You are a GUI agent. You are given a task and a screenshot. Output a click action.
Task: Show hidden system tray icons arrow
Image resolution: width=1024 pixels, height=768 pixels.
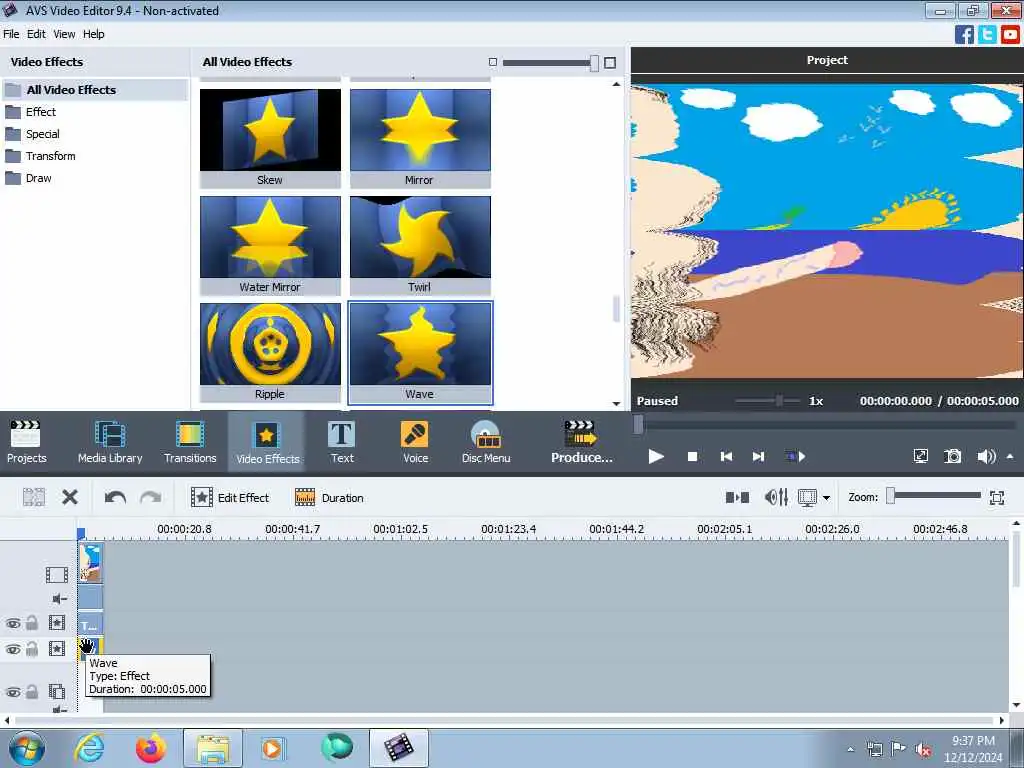[850, 749]
